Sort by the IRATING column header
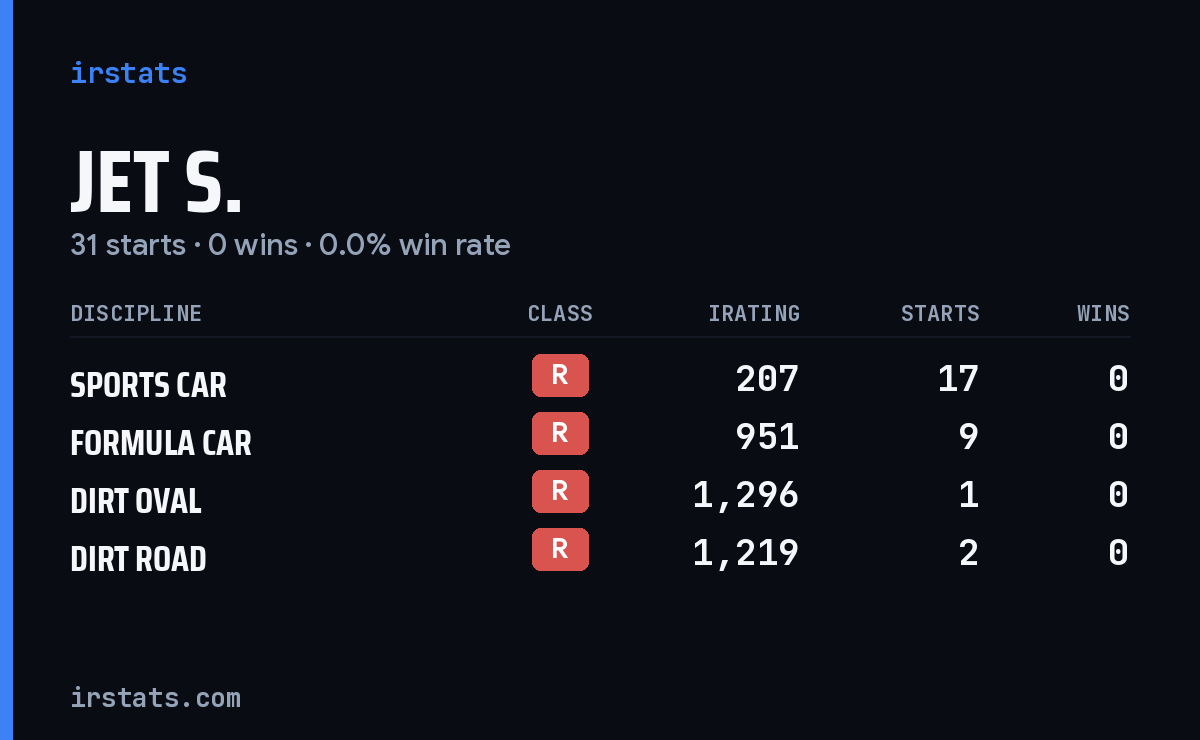1200x740 pixels. 754,314
